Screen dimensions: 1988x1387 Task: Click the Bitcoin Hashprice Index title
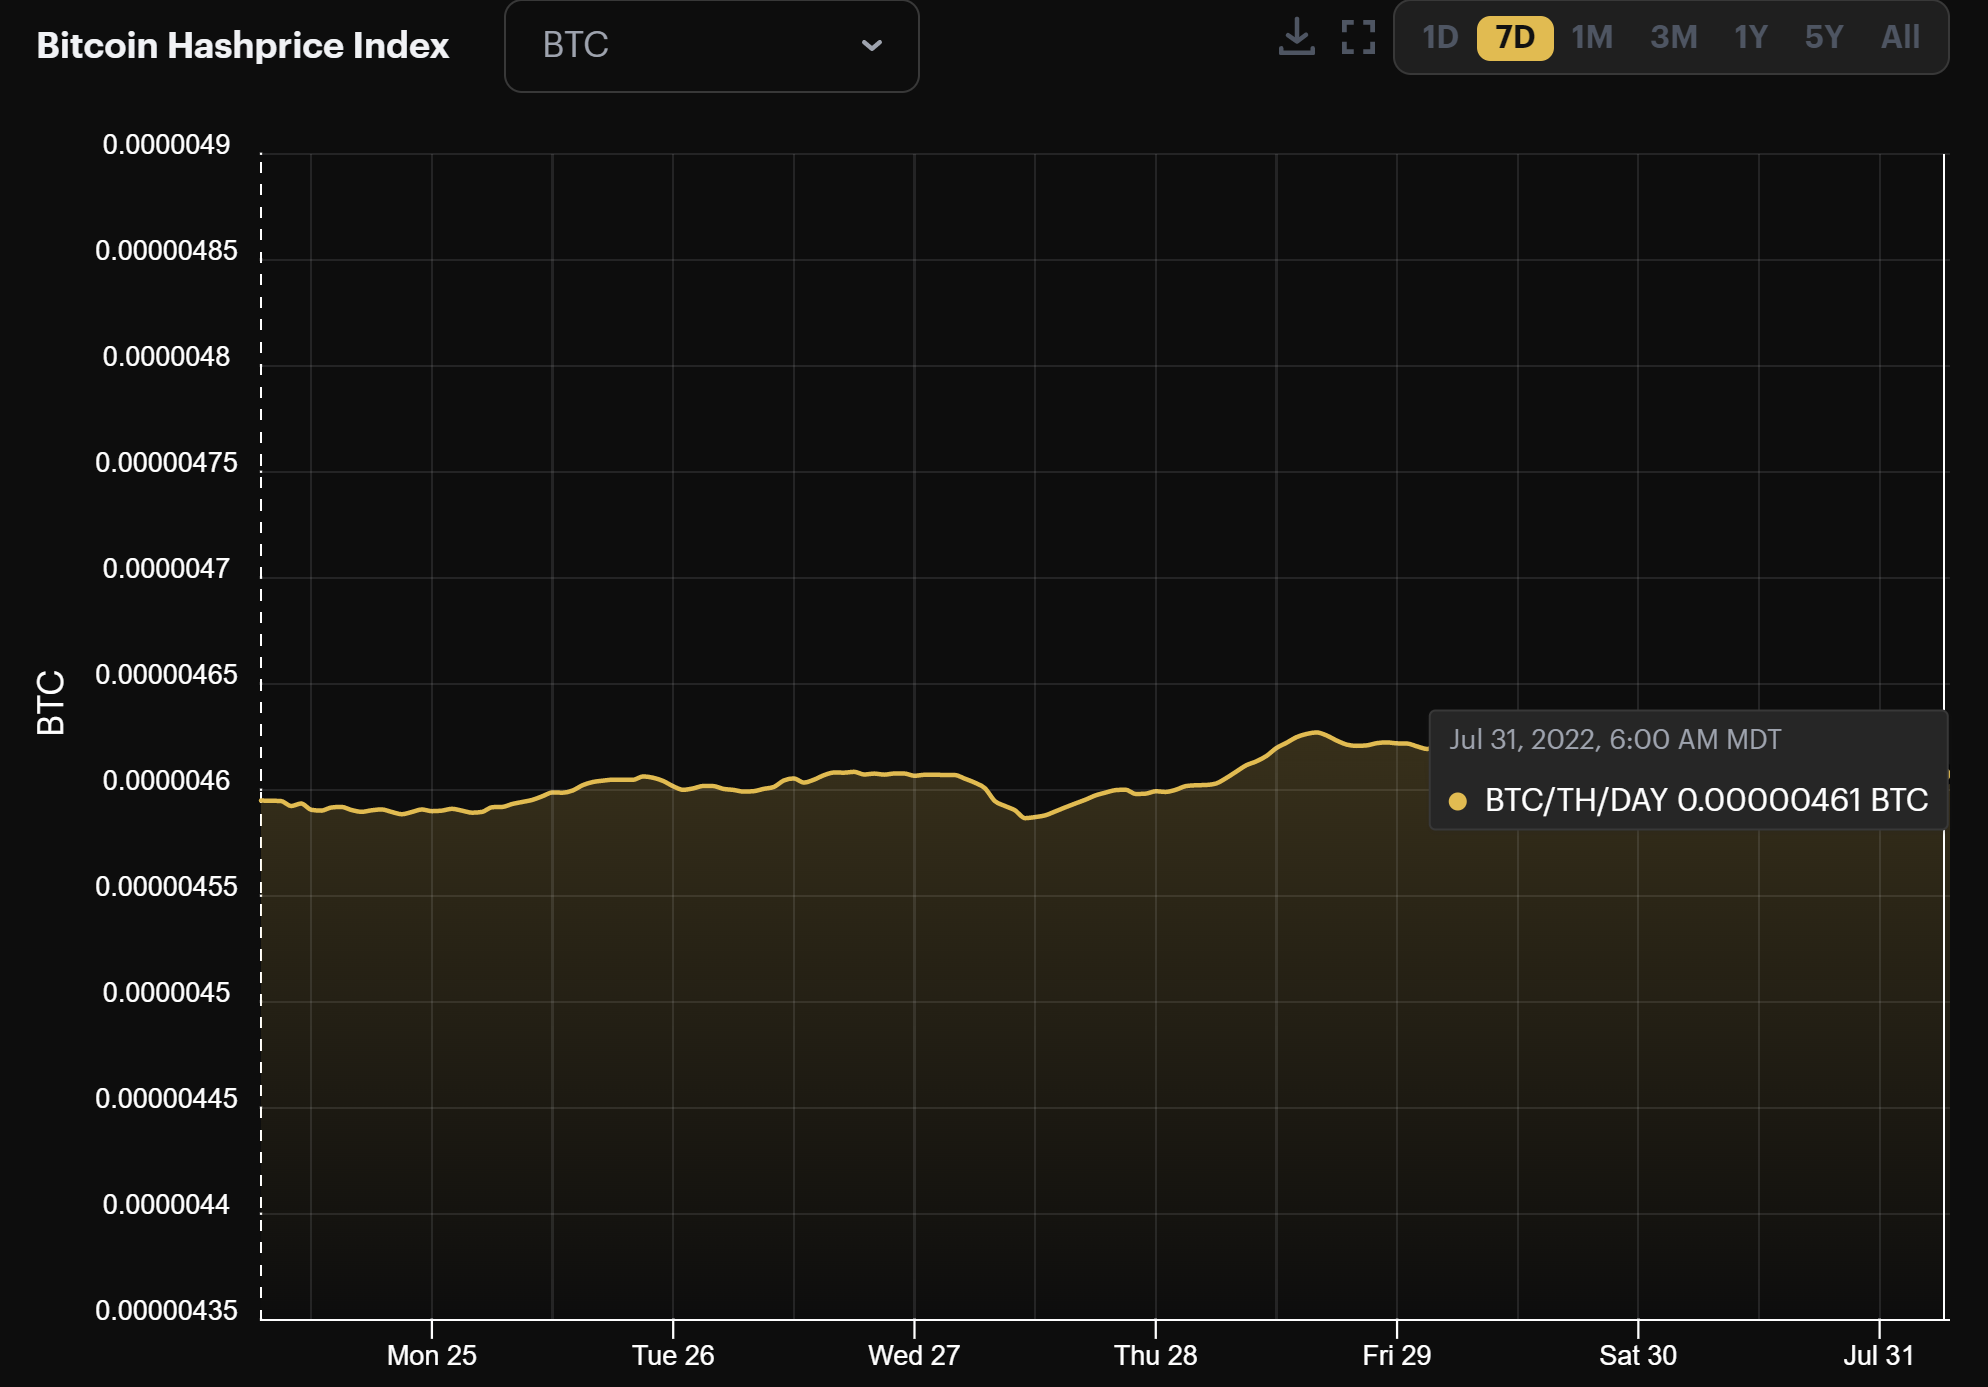pos(243,45)
